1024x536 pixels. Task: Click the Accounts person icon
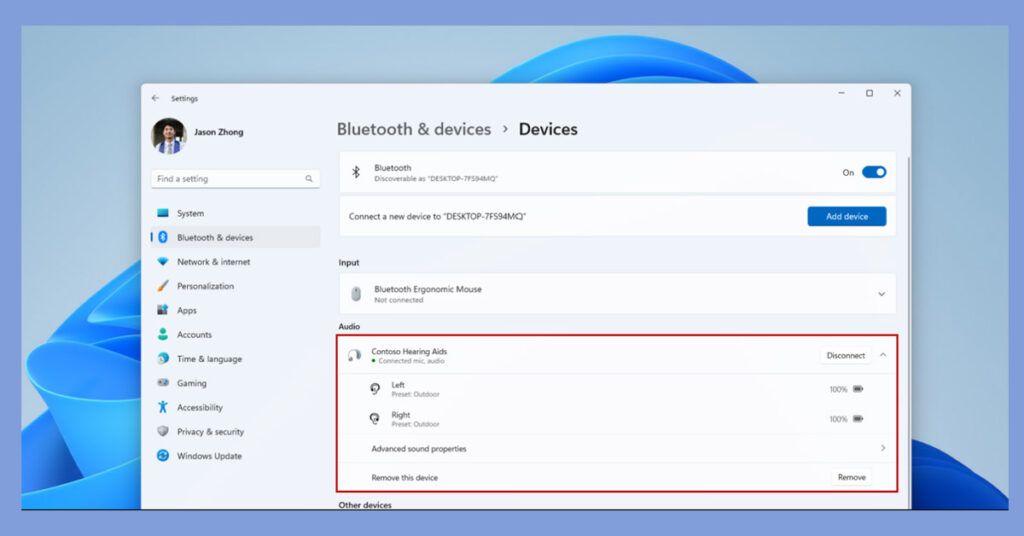[163, 334]
